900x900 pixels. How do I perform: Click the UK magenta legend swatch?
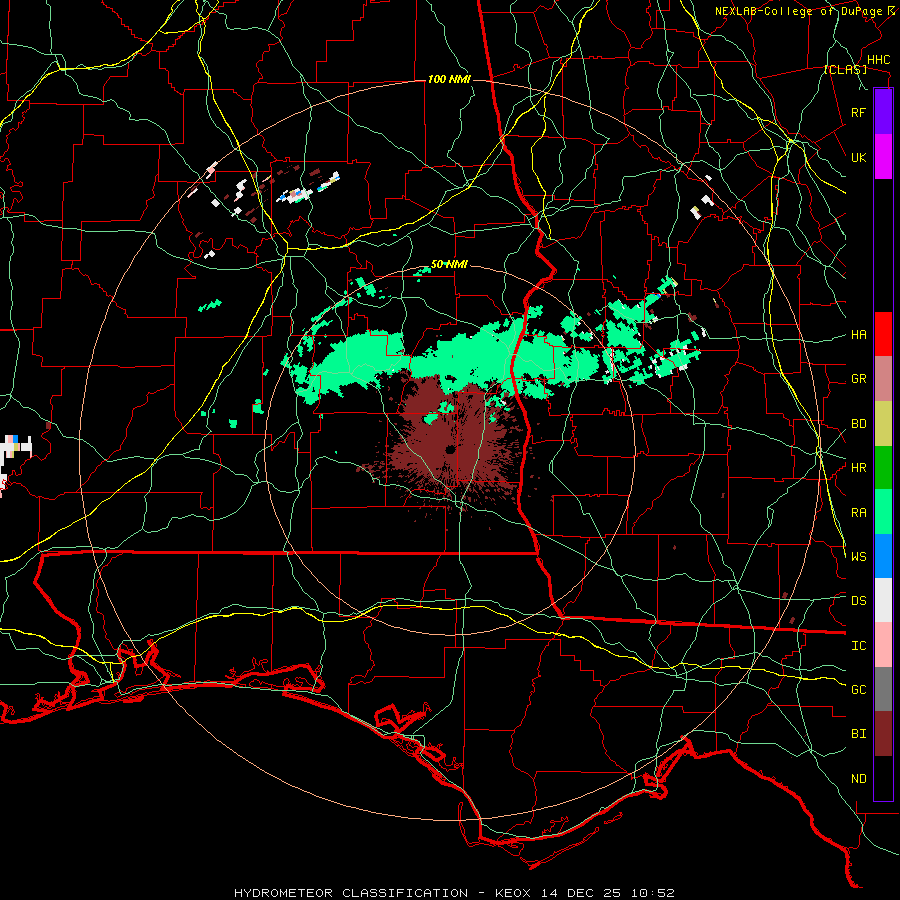(x=883, y=157)
